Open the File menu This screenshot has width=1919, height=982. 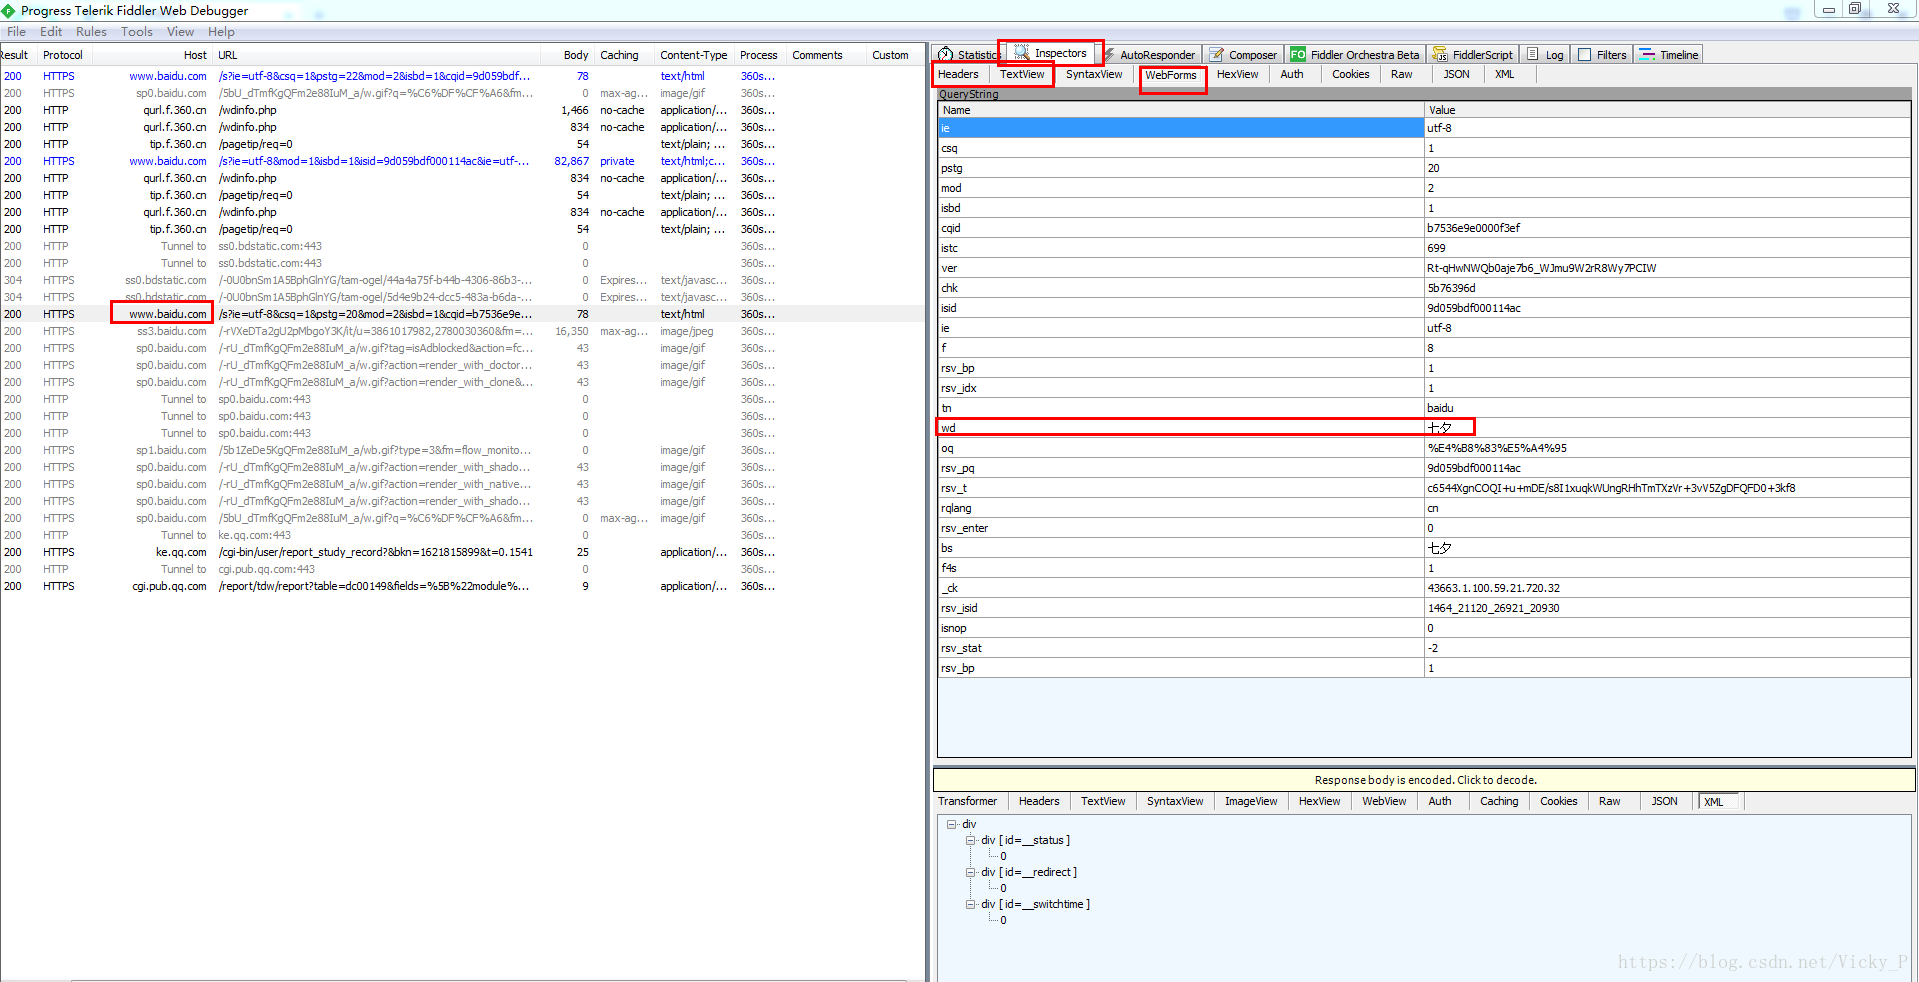click(17, 32)
